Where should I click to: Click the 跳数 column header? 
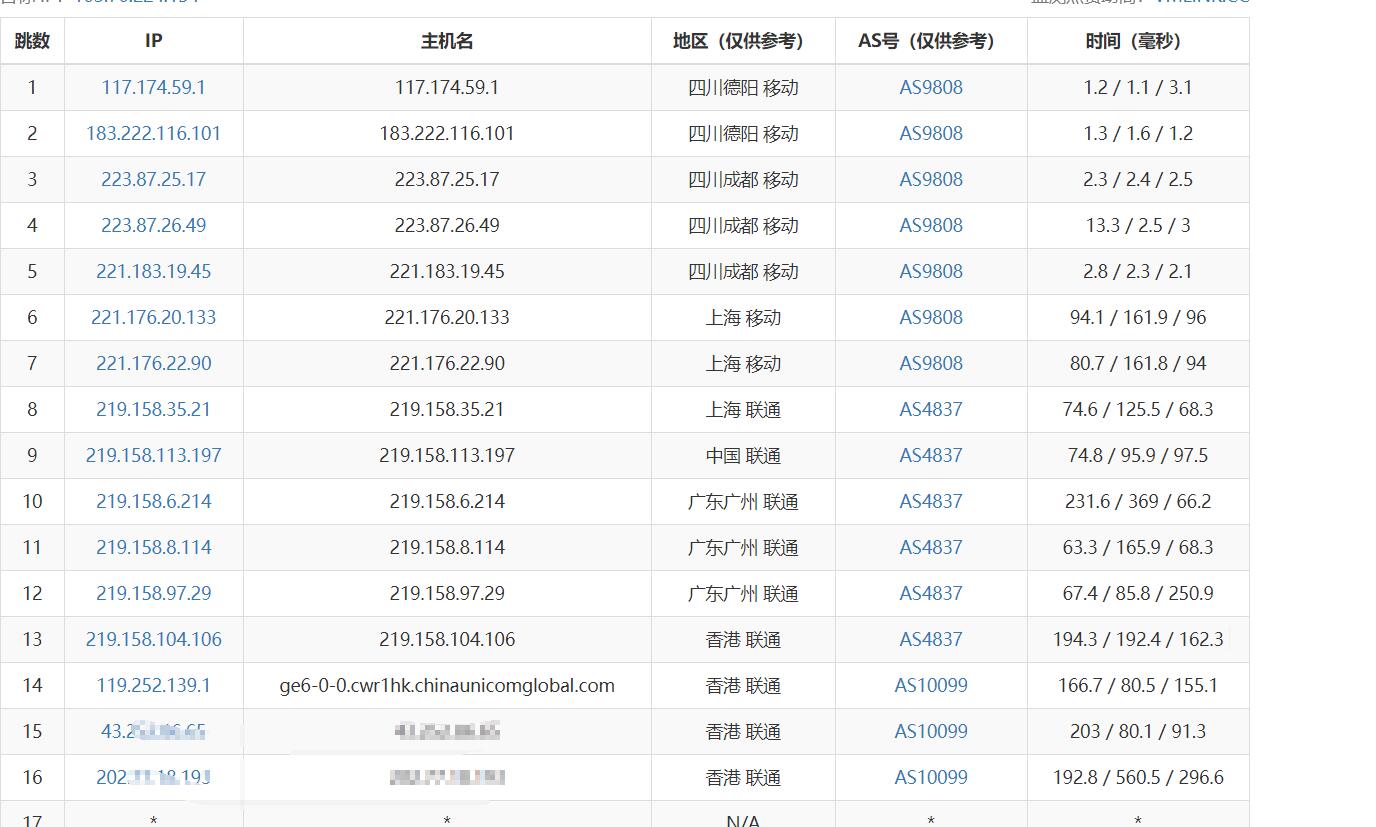pyautogui.click(x=32, y=41)
